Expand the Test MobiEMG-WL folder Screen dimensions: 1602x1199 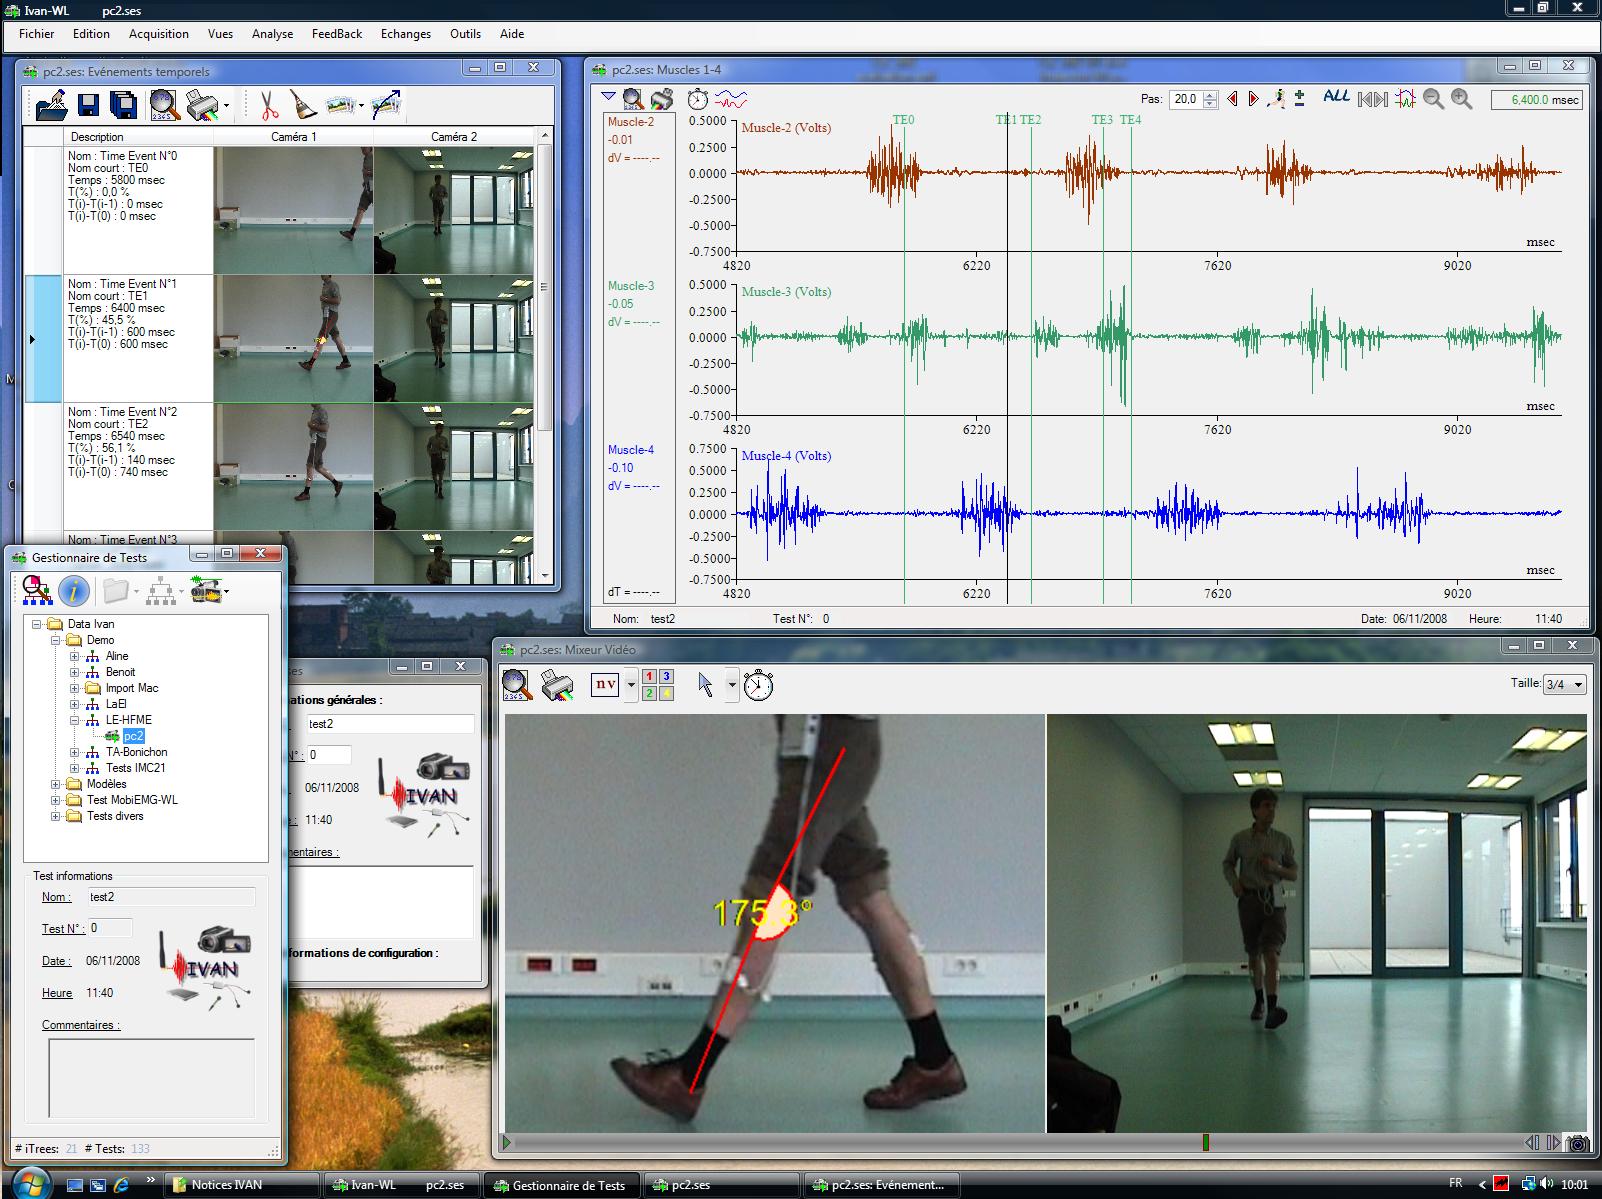[x=58, y=800]
